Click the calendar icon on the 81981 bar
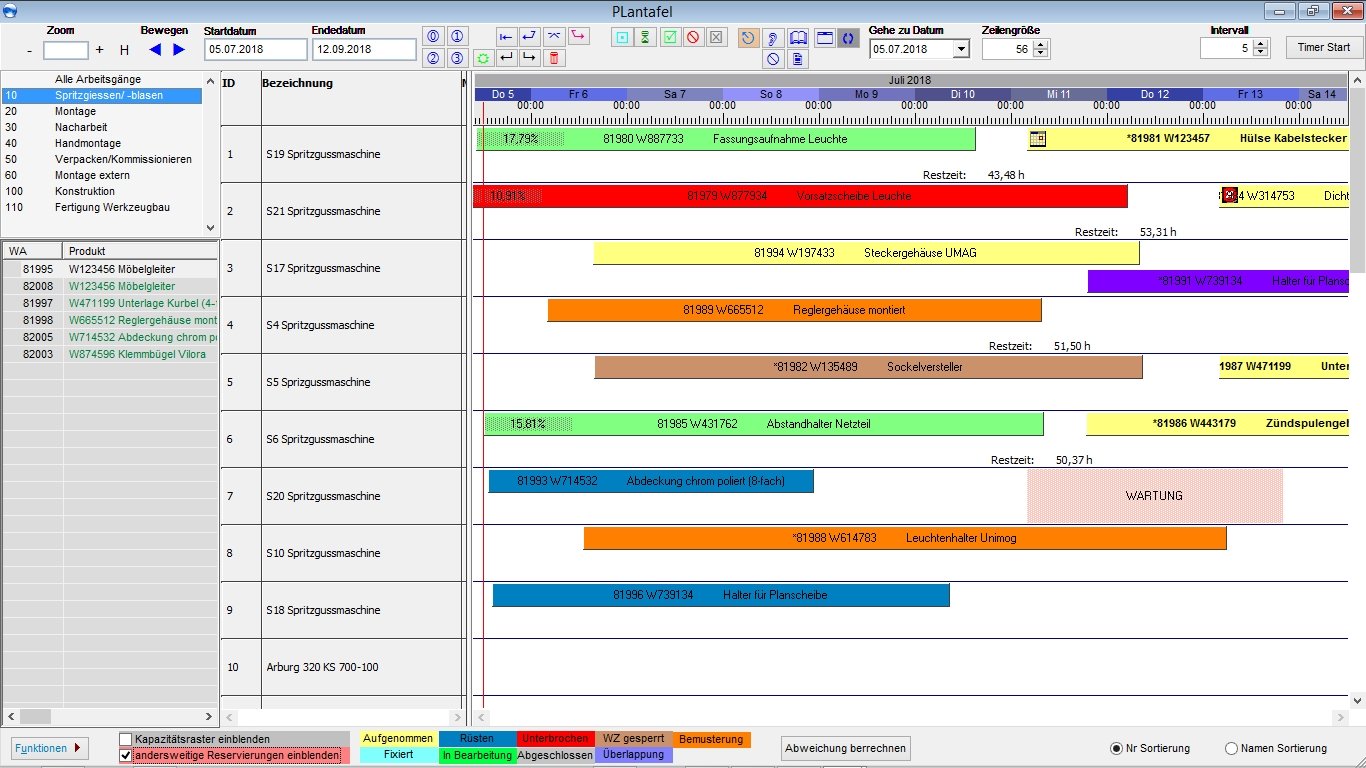 tap(1038, 139)
